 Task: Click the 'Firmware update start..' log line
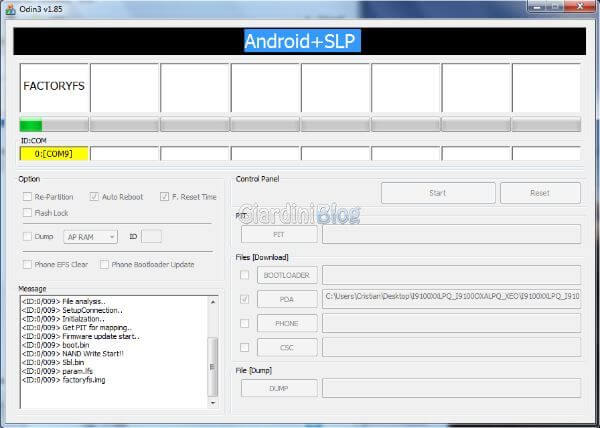81,336
